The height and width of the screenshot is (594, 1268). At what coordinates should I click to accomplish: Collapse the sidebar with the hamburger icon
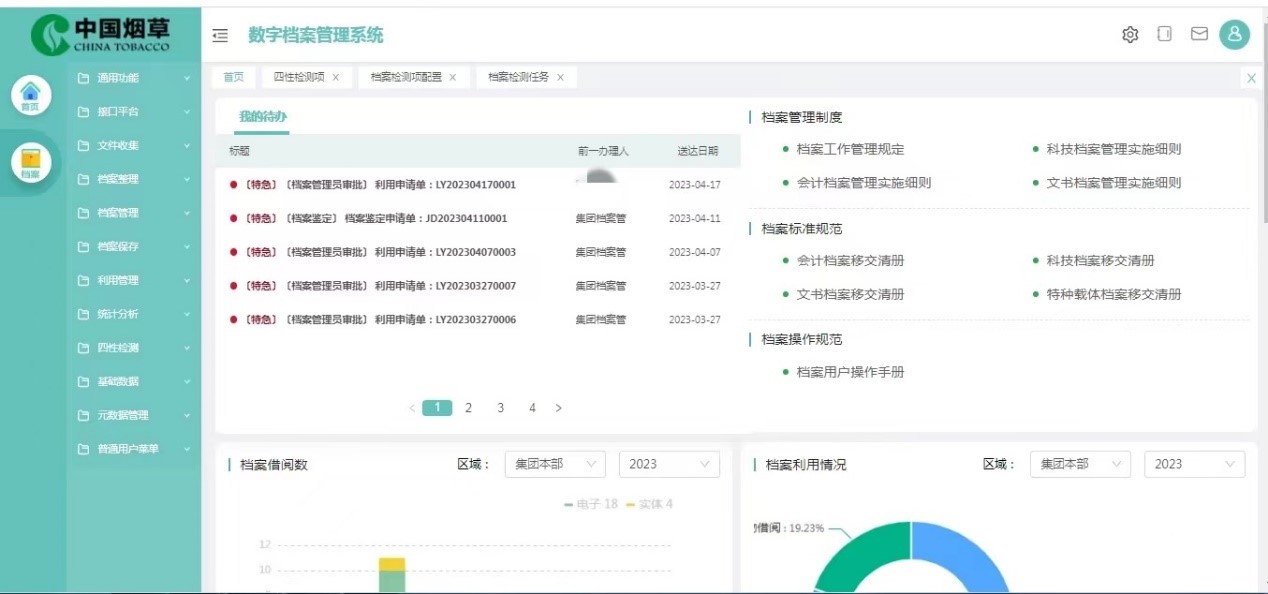point(220,36)
